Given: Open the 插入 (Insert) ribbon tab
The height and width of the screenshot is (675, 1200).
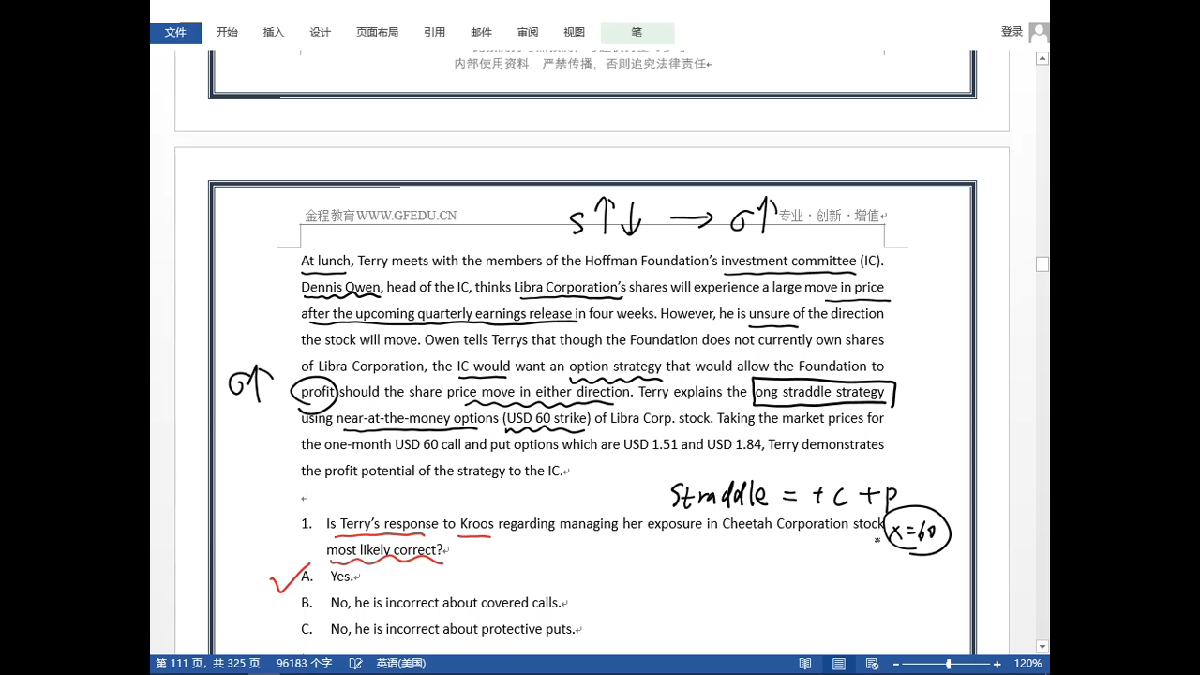Looking at the screenshot, I should click(x=273, y=32).
